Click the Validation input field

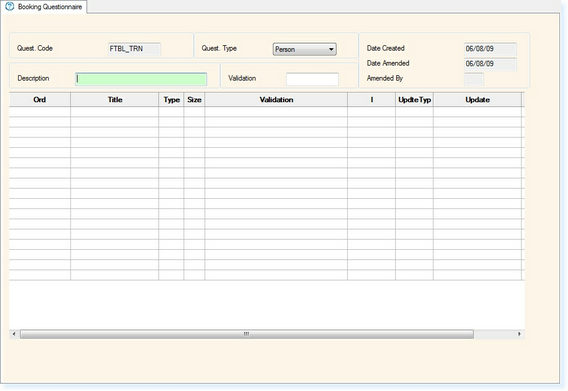[x=312, y=79]
